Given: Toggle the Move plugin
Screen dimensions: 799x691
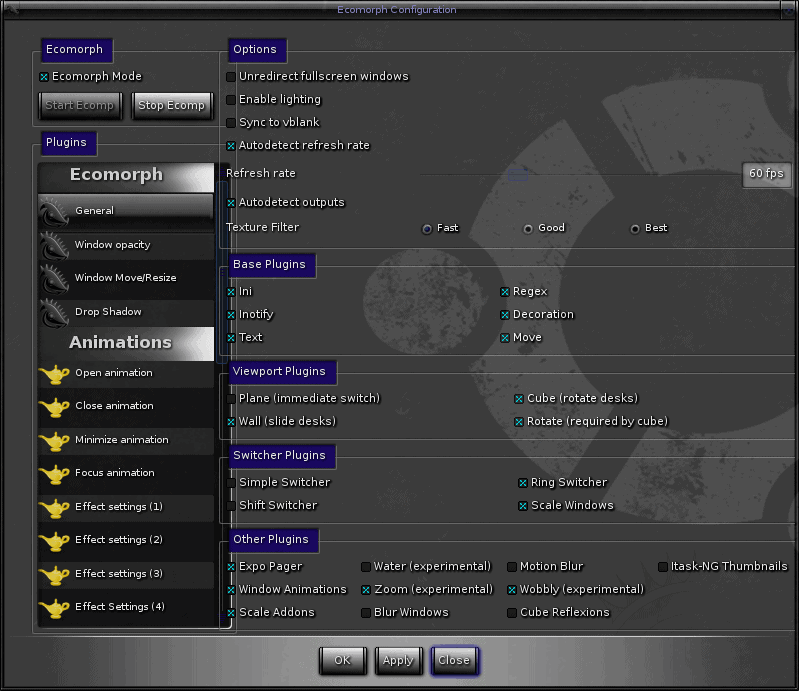Looking at the screenshot, I should coord(504,338).
